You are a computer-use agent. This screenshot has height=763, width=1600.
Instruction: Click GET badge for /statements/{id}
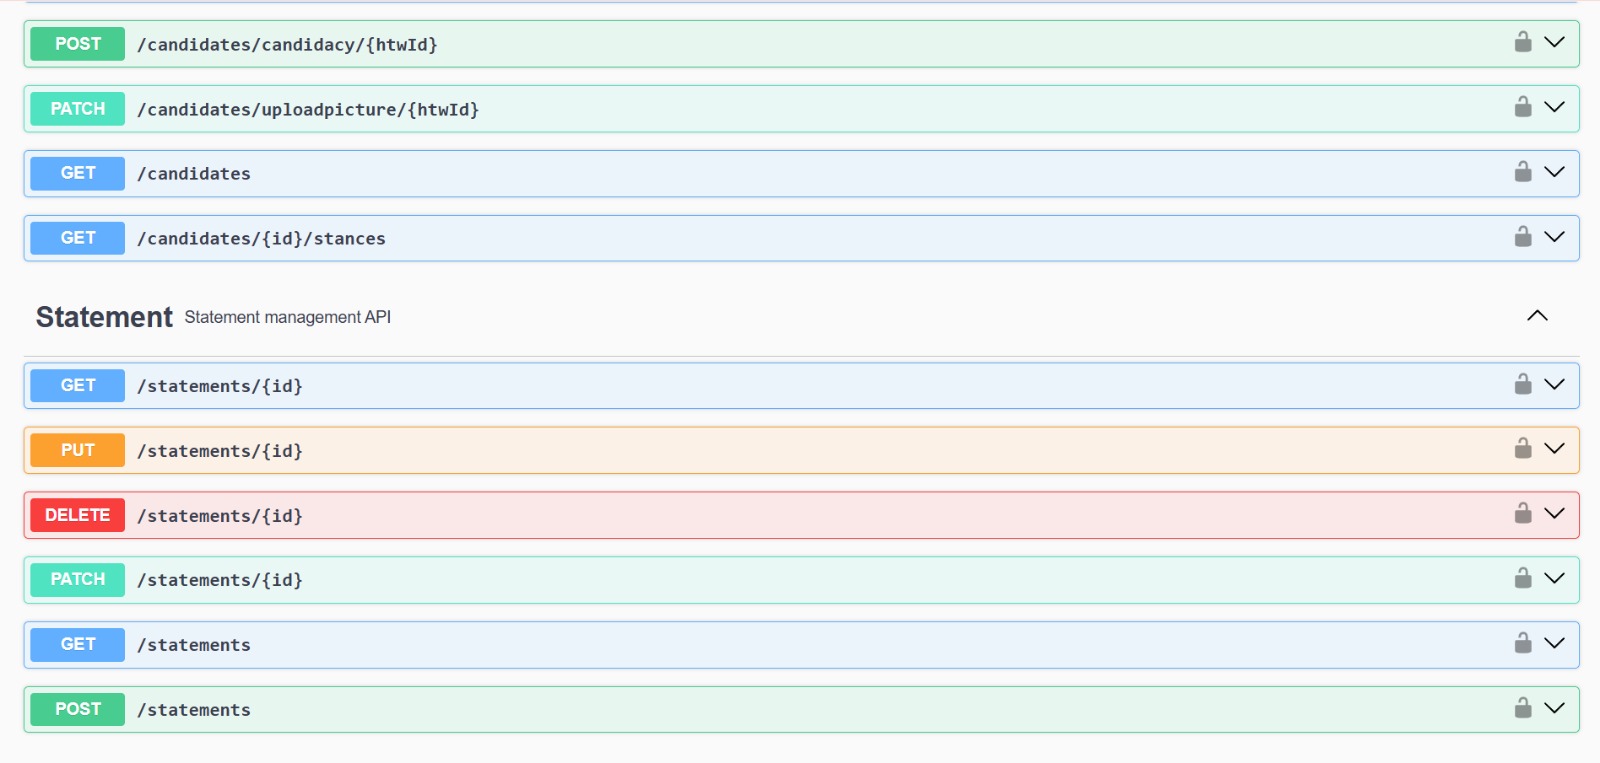(78, 385)
